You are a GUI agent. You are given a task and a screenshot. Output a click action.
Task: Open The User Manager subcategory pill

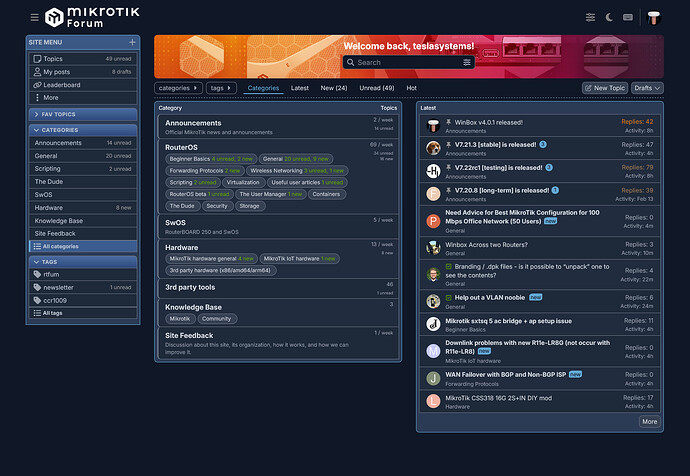[271, 194]
